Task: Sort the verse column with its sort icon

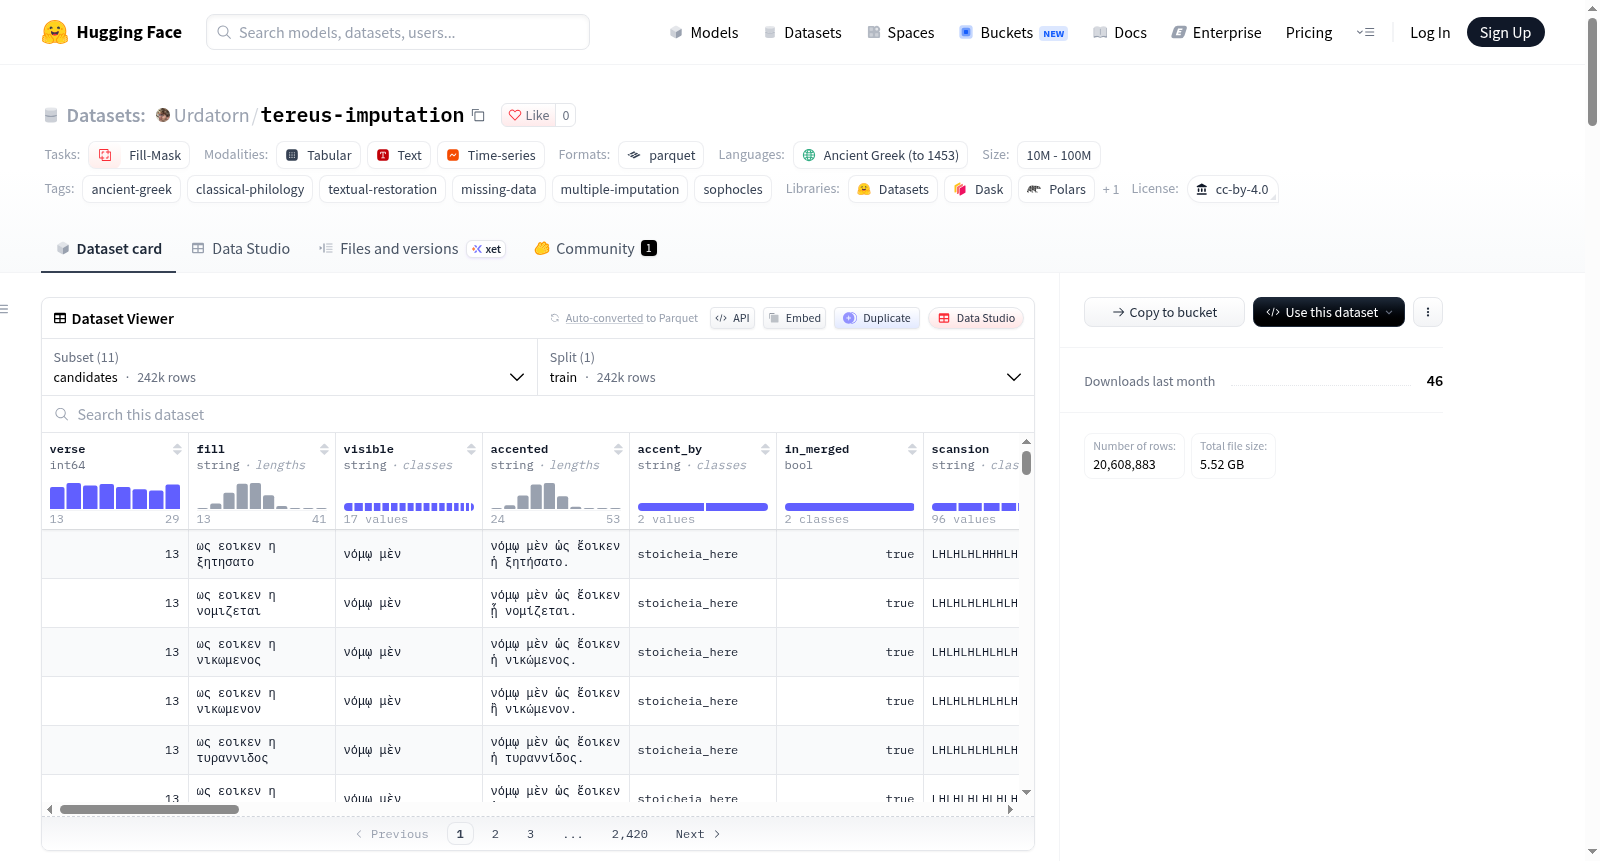Action: pyautogui.click(x=177, y=449)
